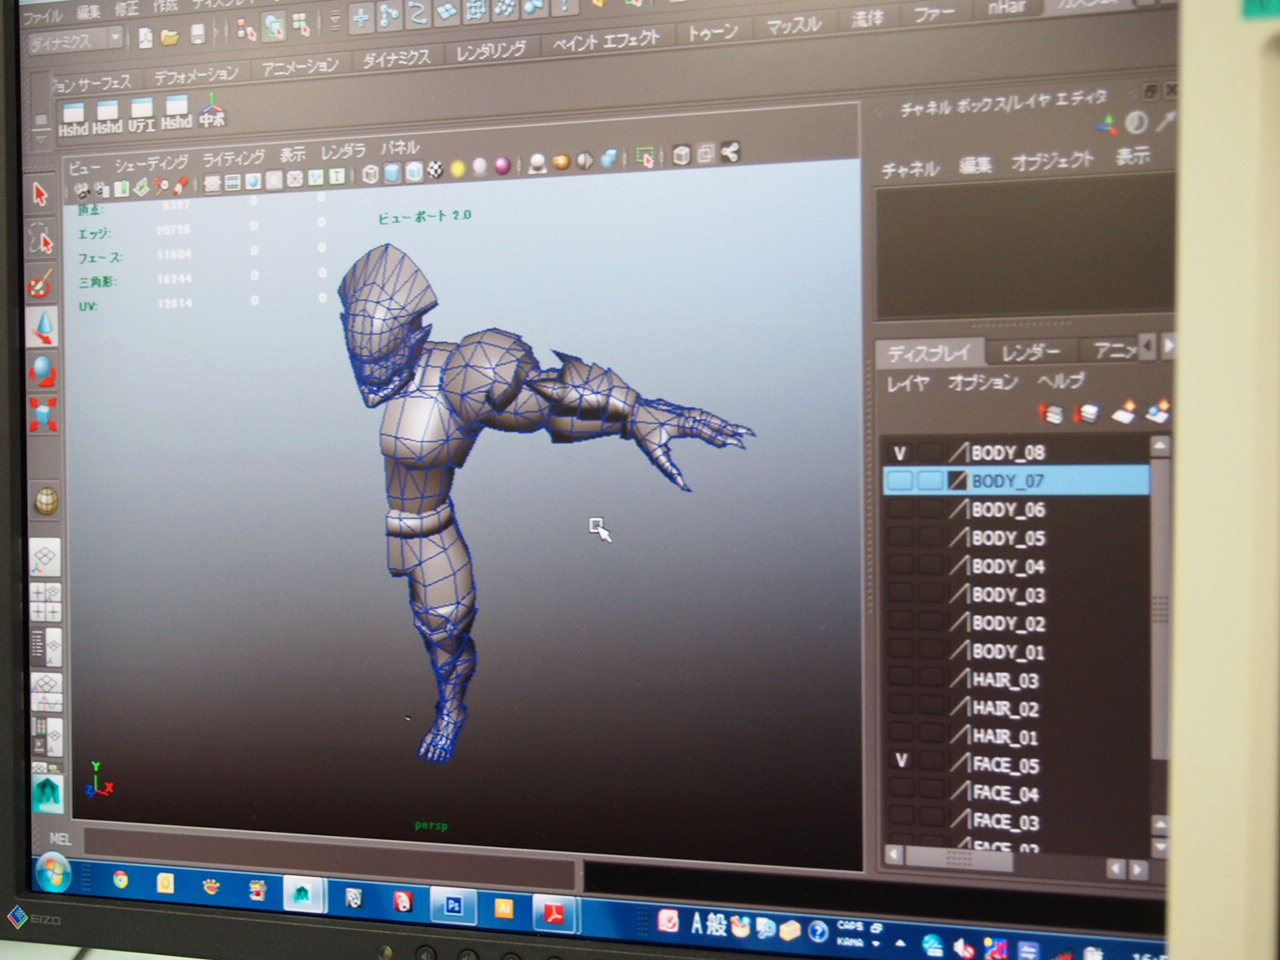This screenshot has width=1280, height=960.
Task: Toggle display type box for BODY_08
Action: tap(931, 453)
